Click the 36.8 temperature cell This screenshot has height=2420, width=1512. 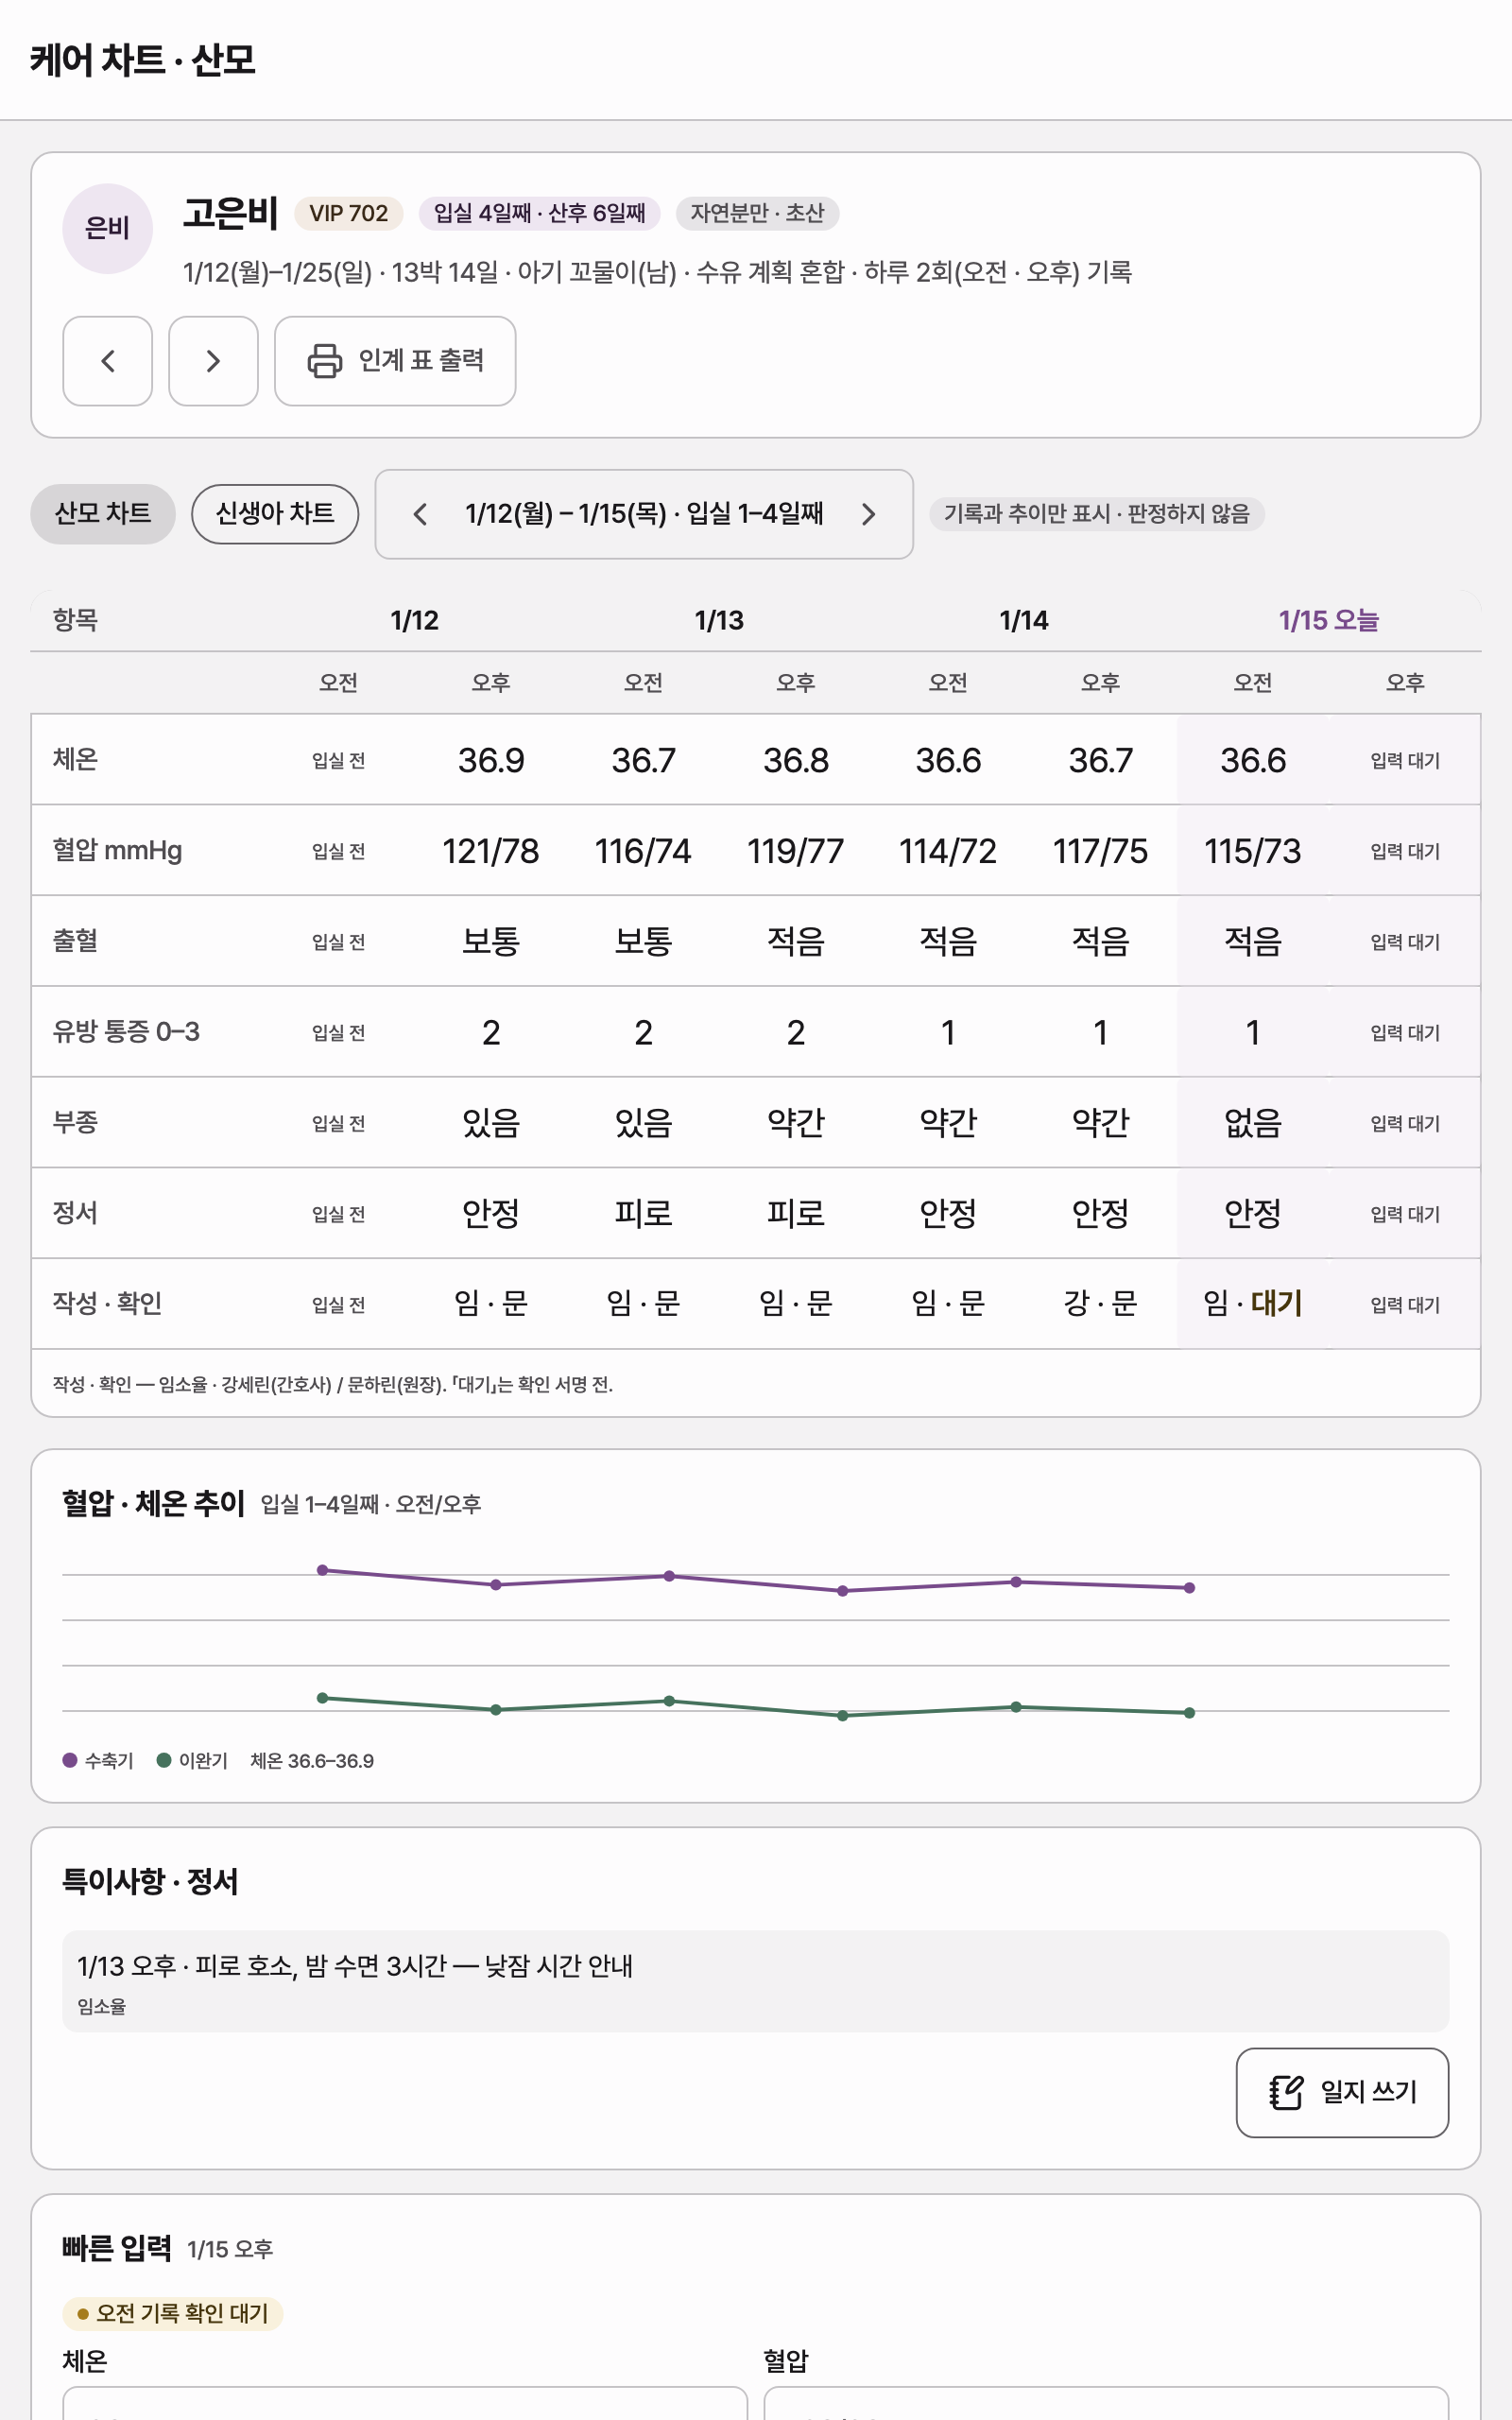[796, 760]
